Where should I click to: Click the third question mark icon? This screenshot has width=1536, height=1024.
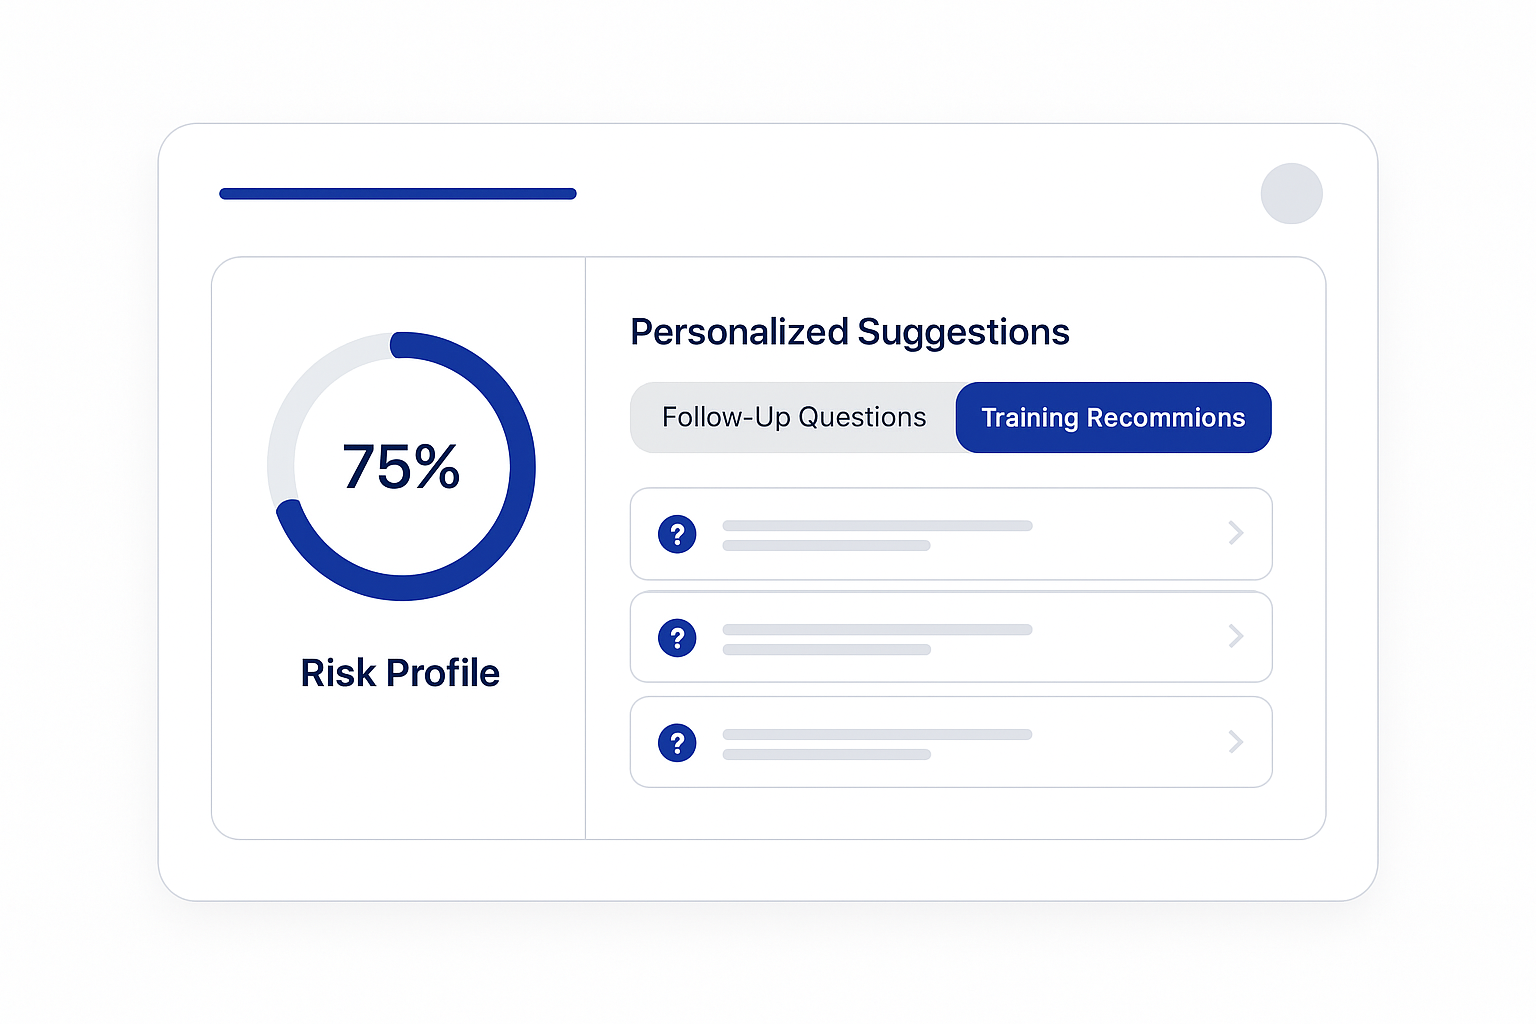point(677,742)
